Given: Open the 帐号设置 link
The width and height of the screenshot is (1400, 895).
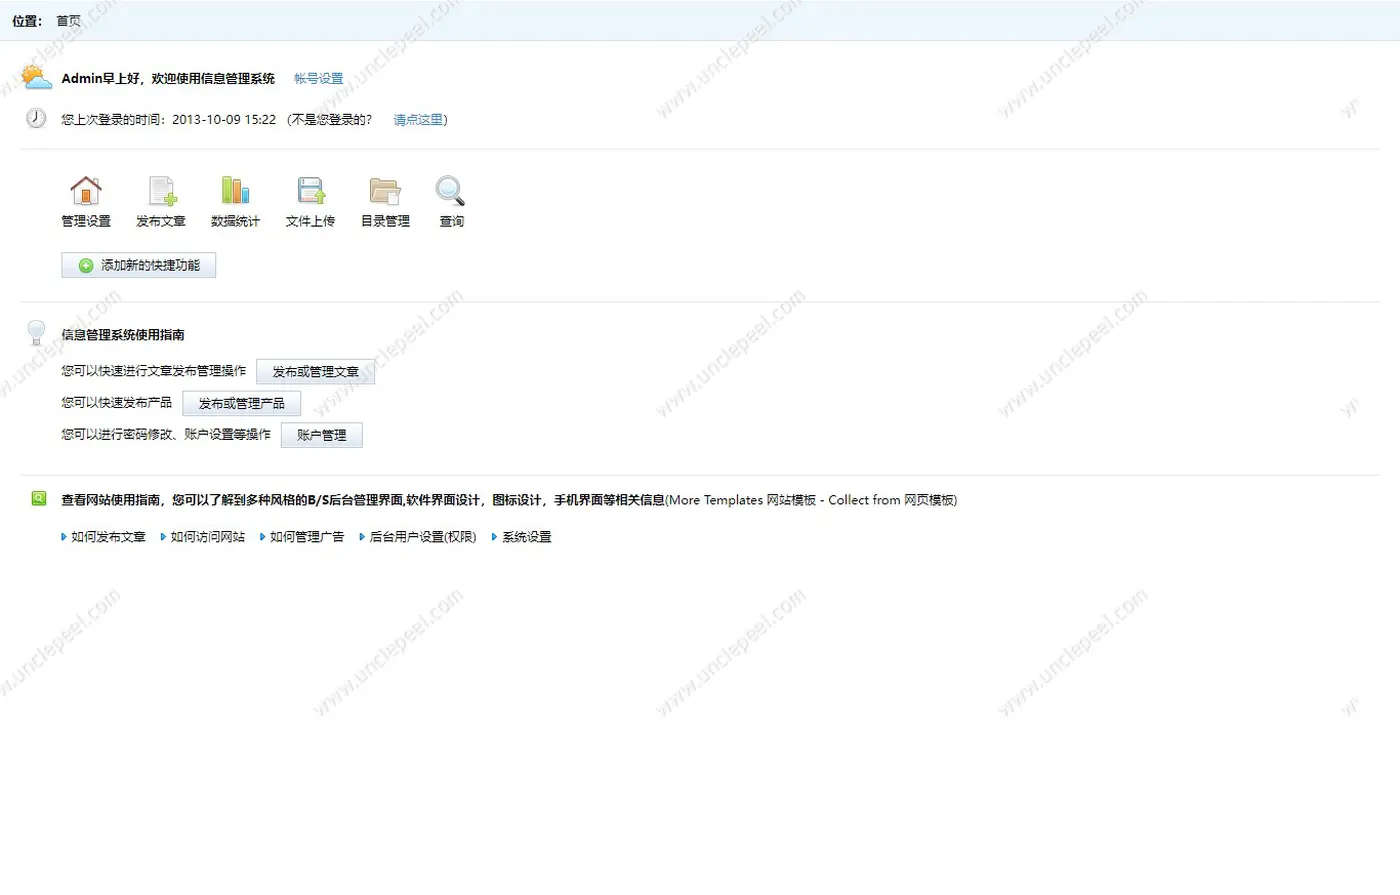Looking at the screenshot, I should click(x=318, y=78).
